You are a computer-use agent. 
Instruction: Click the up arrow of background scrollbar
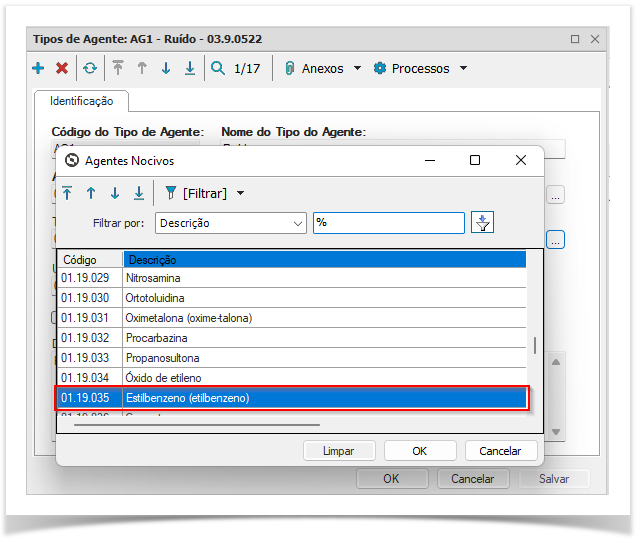[x=556, y=362]
